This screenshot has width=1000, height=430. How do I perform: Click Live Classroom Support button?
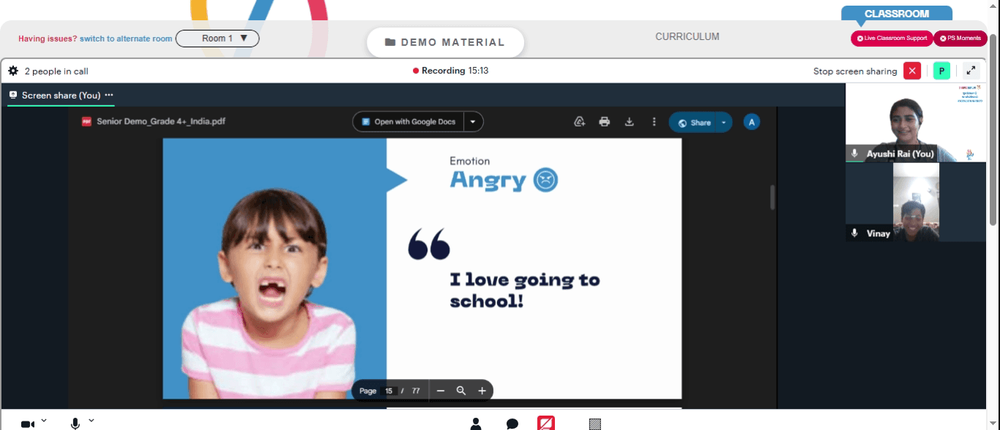(892, 38)
